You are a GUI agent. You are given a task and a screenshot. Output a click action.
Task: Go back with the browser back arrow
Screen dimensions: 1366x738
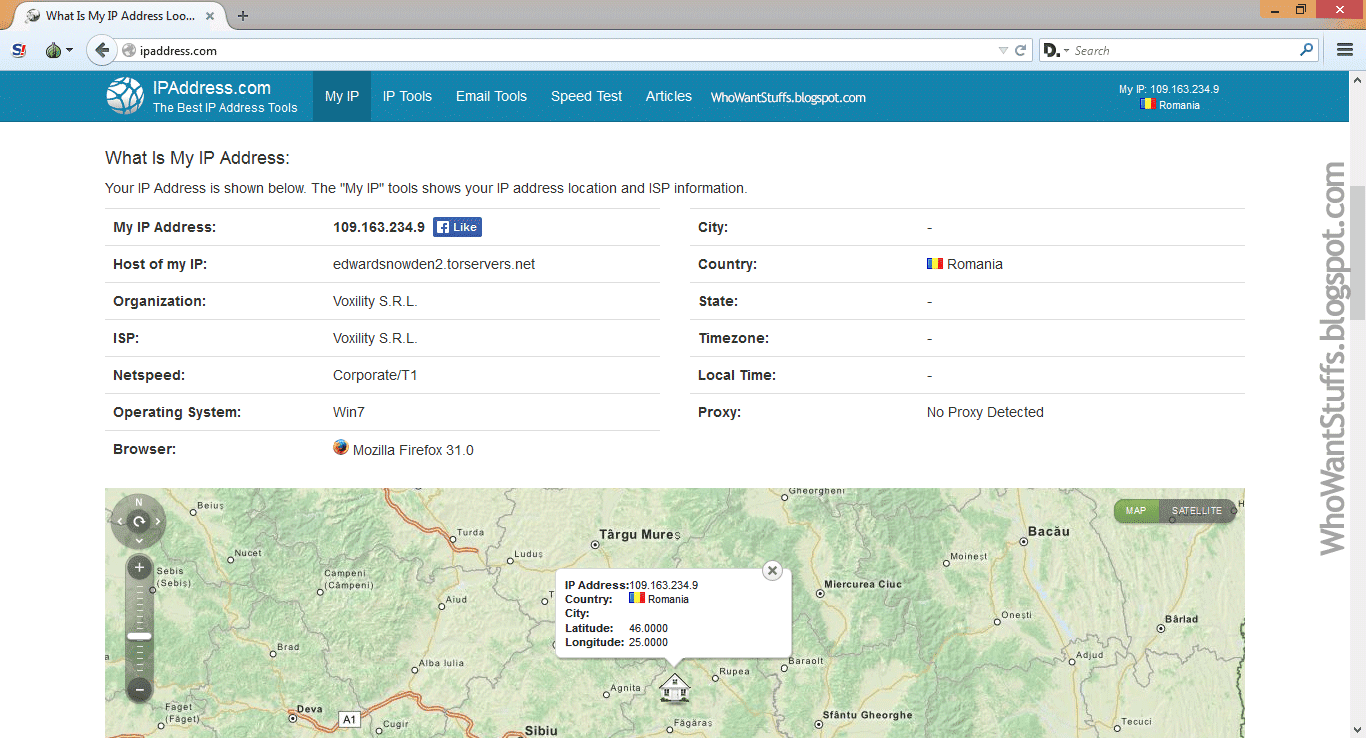[x=102, y=50]
